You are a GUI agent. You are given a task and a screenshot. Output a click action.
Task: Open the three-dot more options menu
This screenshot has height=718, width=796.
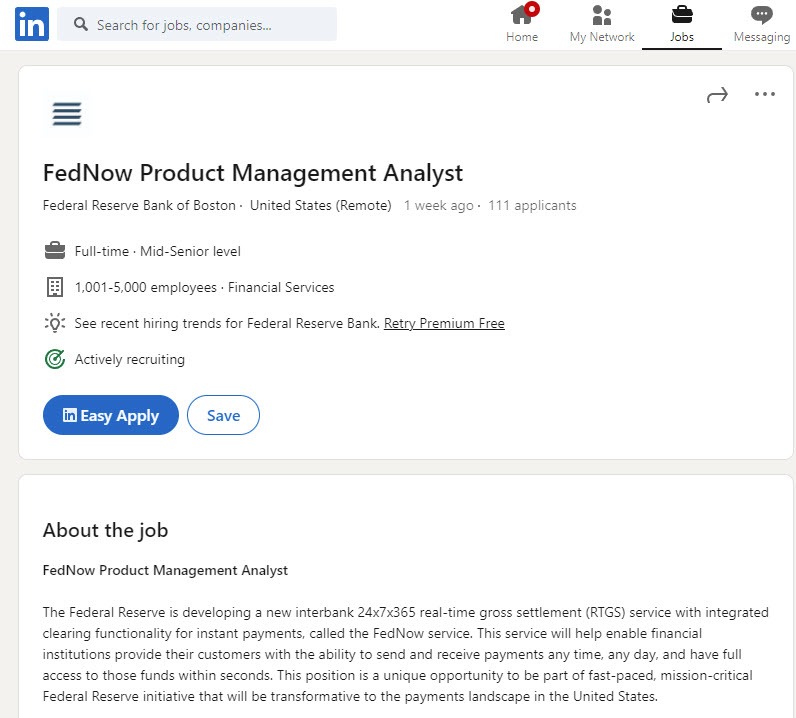pyautogui.click(x=765, y=95)
